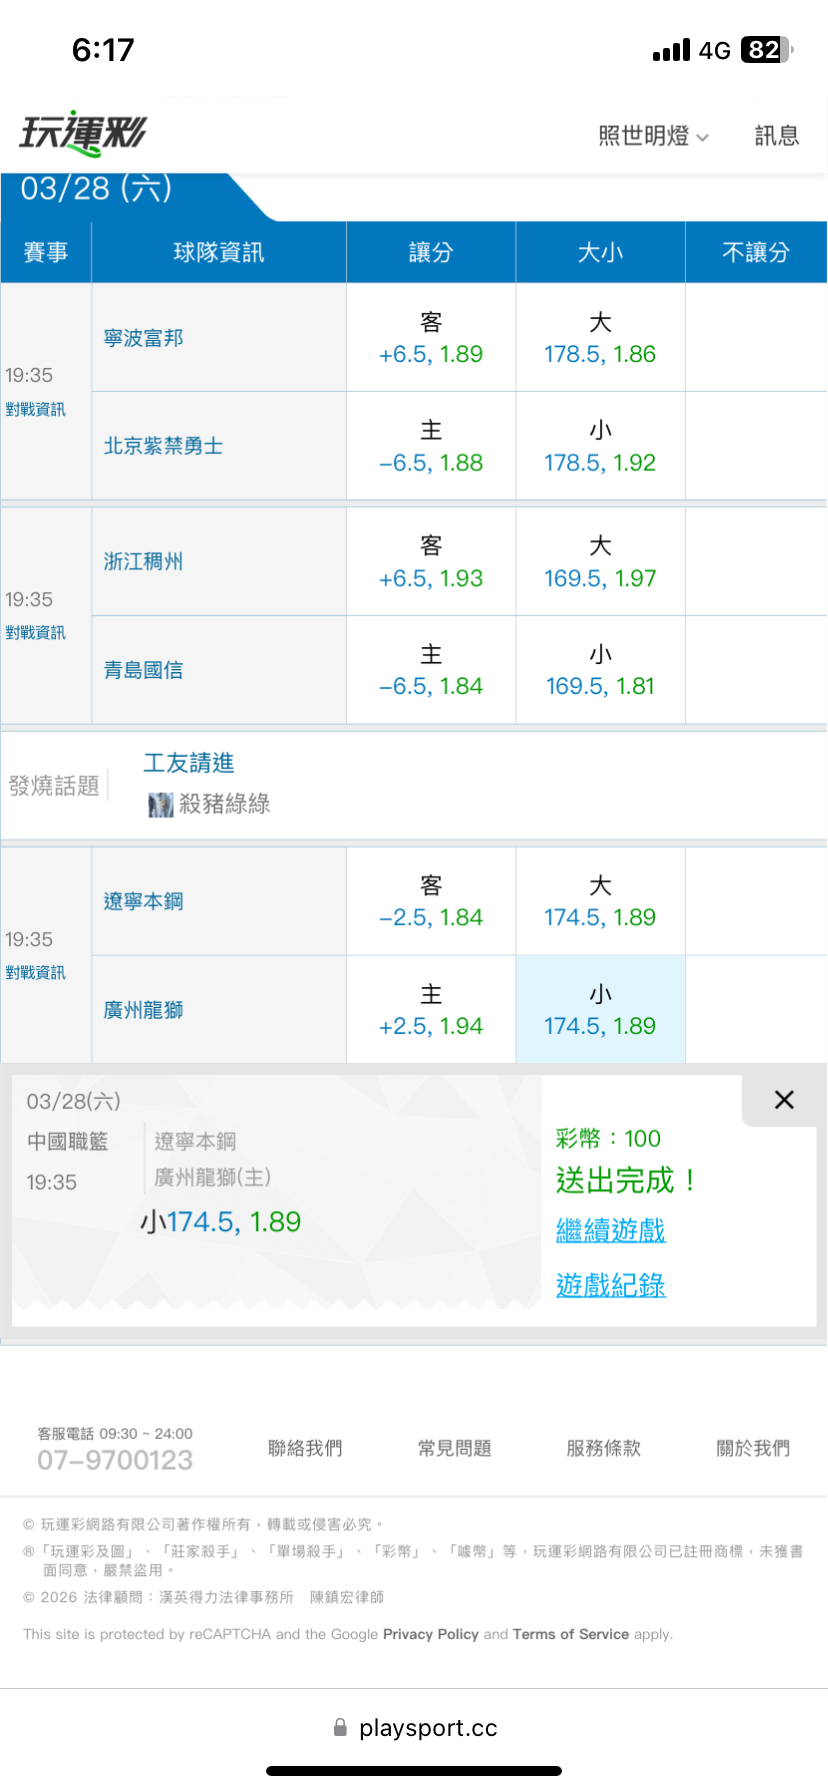Open Google Privacy Policy link
Image resolution: width=828 pixels, height=1792 pixels.
click(x=431, y=1634)
